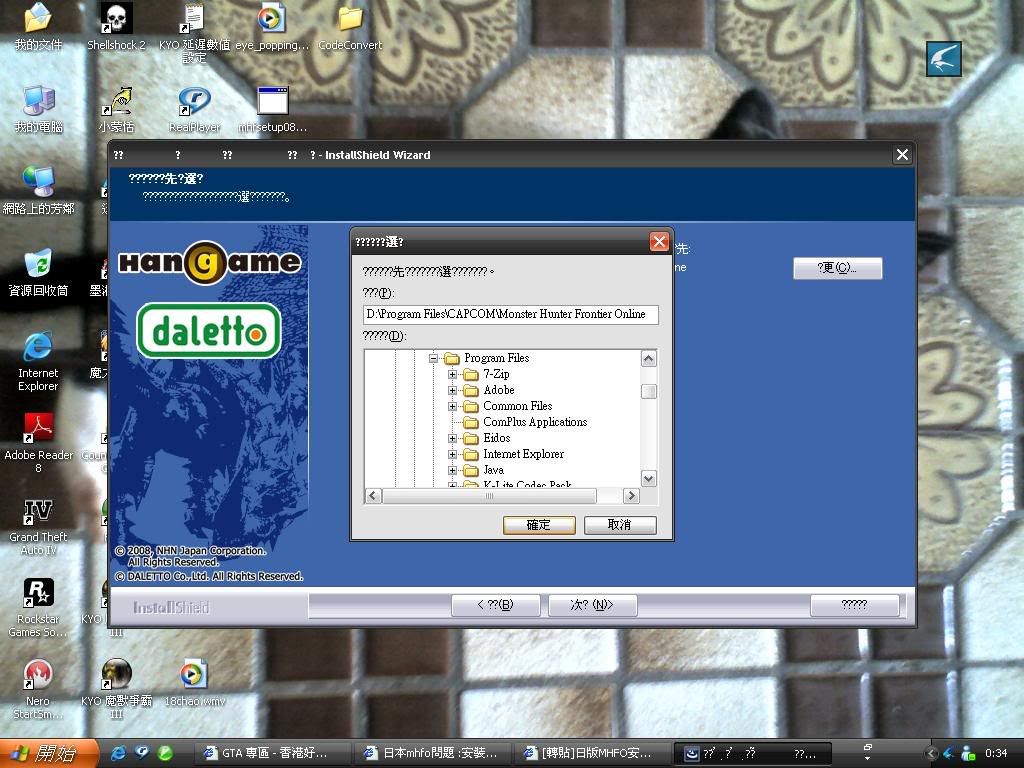Select the 7-Zip folder in tree

tap(496, 374)
